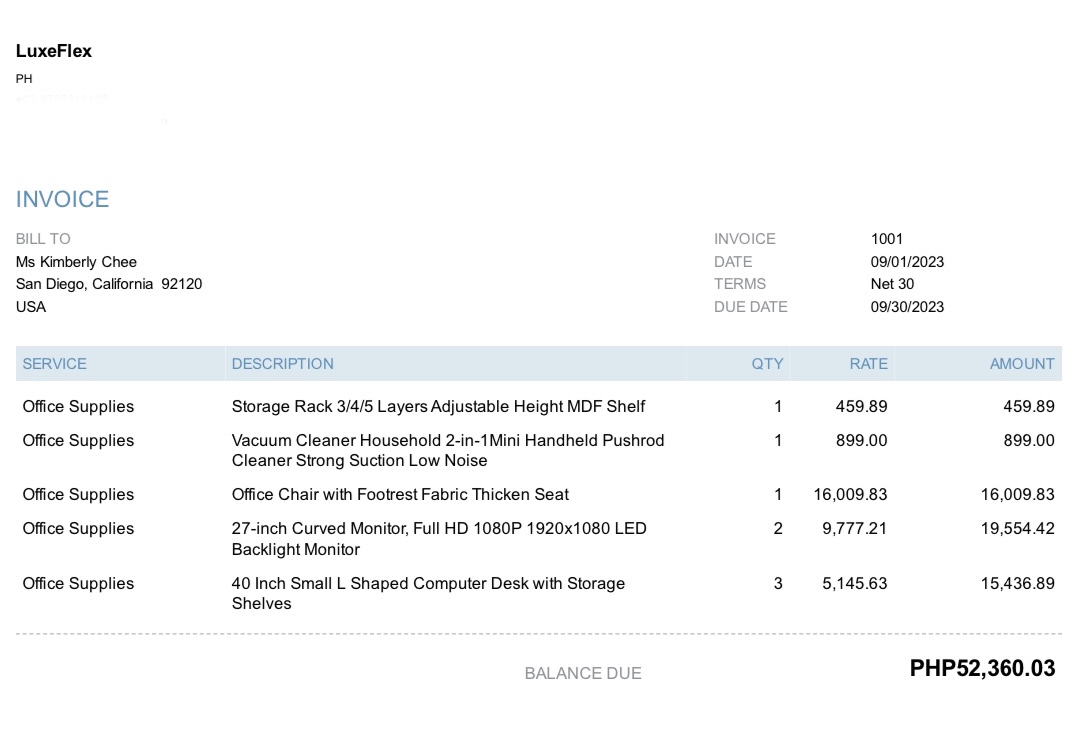Click the QTY column header

(x=767, y=364)
